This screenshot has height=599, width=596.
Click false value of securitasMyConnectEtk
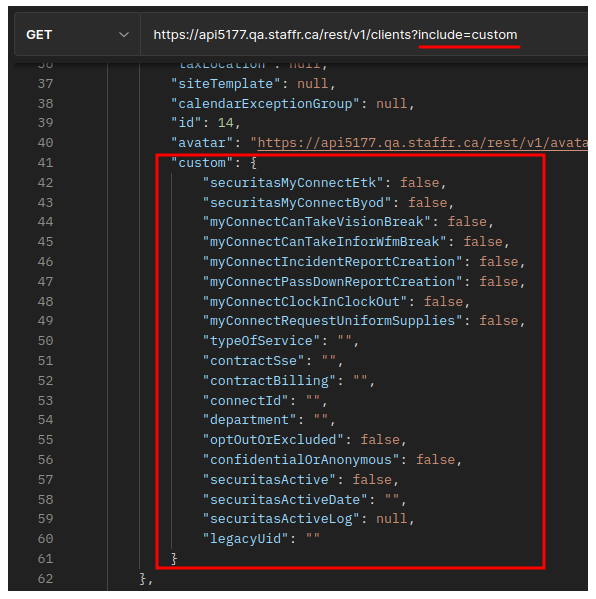pyautogui.click(x=419, y=183)
